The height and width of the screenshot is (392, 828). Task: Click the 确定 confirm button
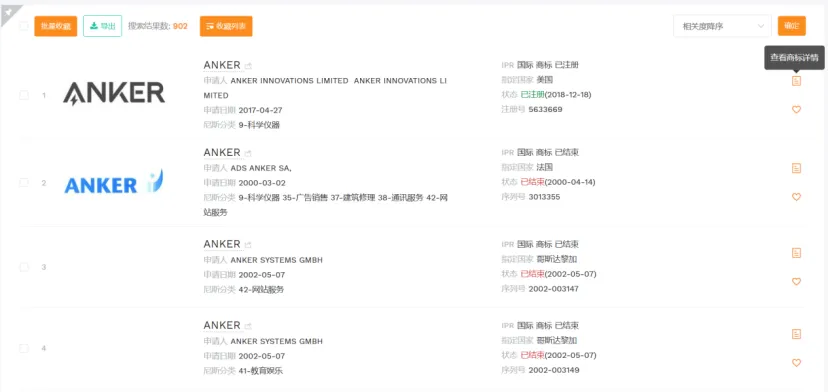792,26
